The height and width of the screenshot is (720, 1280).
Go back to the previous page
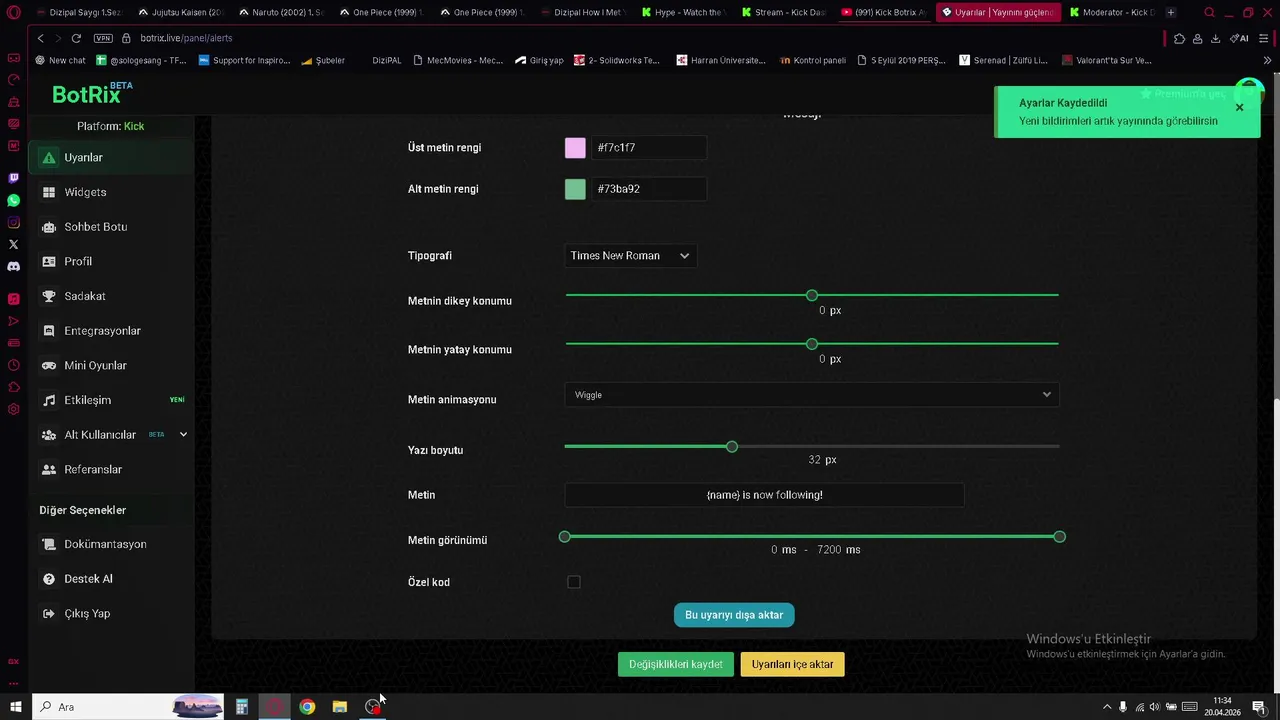click(x=40, y=38)
